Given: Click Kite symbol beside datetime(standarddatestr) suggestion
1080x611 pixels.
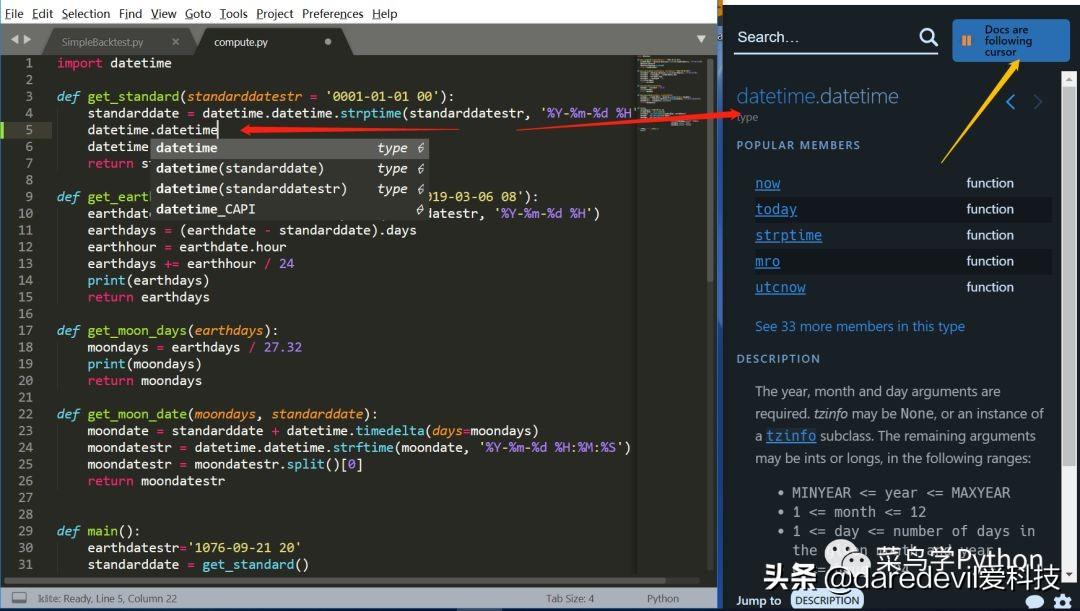Looking at the screenshot, I should [x=420, y=189].
